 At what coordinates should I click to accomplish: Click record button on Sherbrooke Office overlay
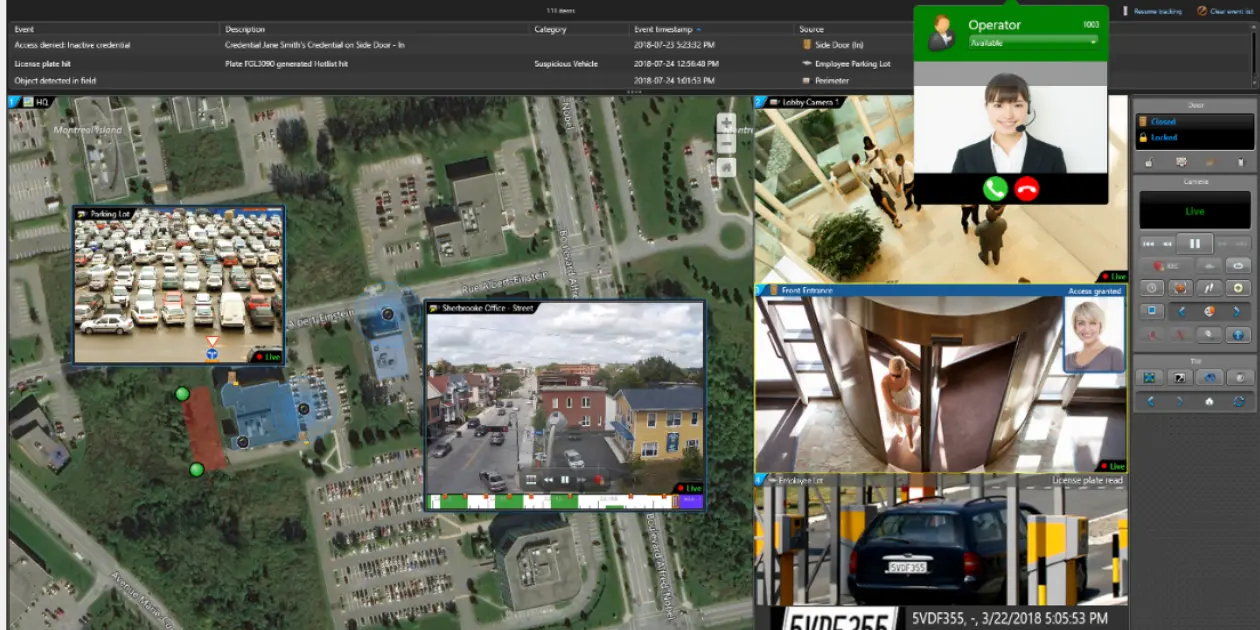(599, 480)
